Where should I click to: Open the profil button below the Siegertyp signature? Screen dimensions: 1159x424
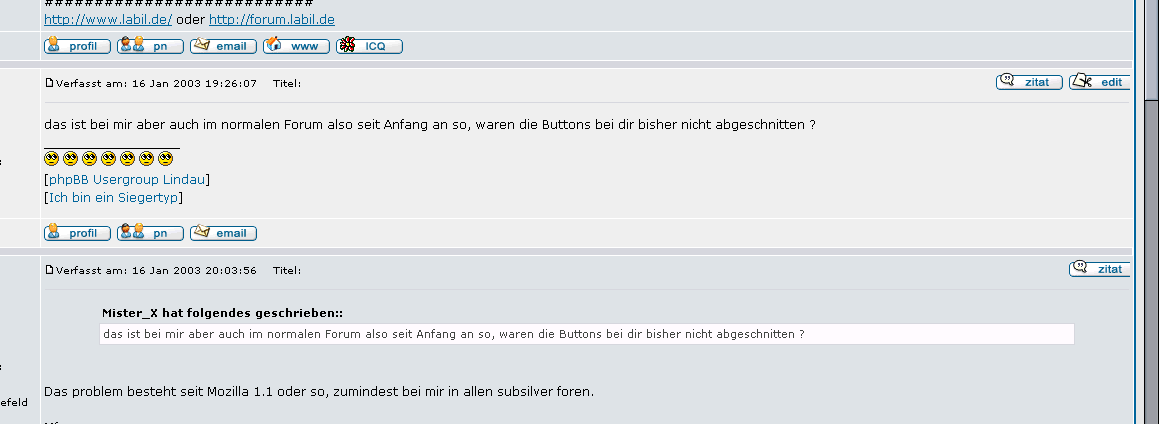click(77, 233)
